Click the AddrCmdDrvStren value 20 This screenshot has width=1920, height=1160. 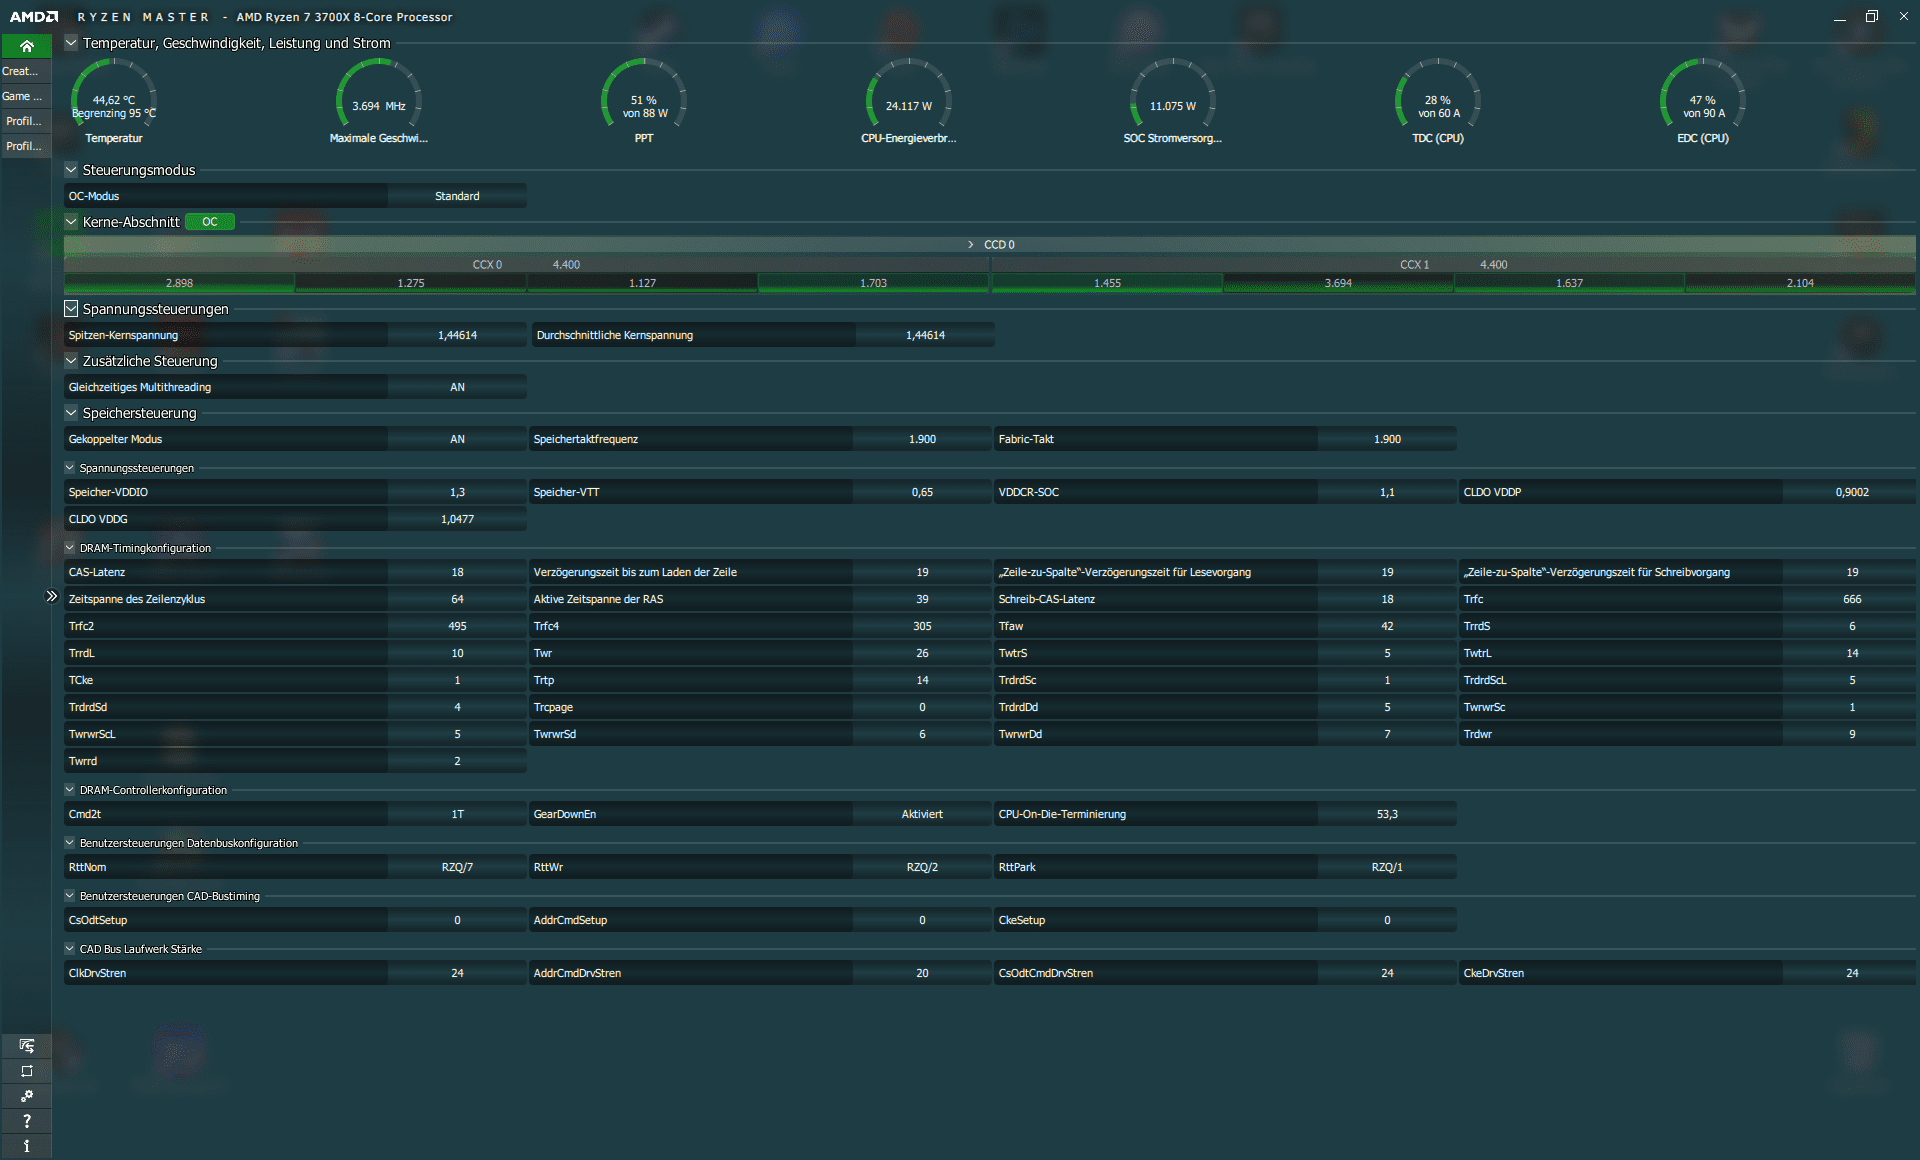pyautogui.click(x=922, y=973)
